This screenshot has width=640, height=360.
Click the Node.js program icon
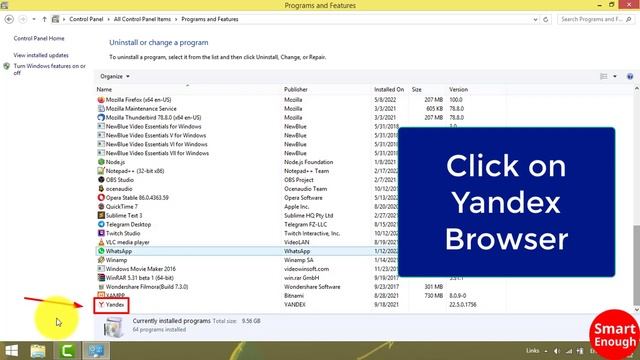tap(101, 162)
